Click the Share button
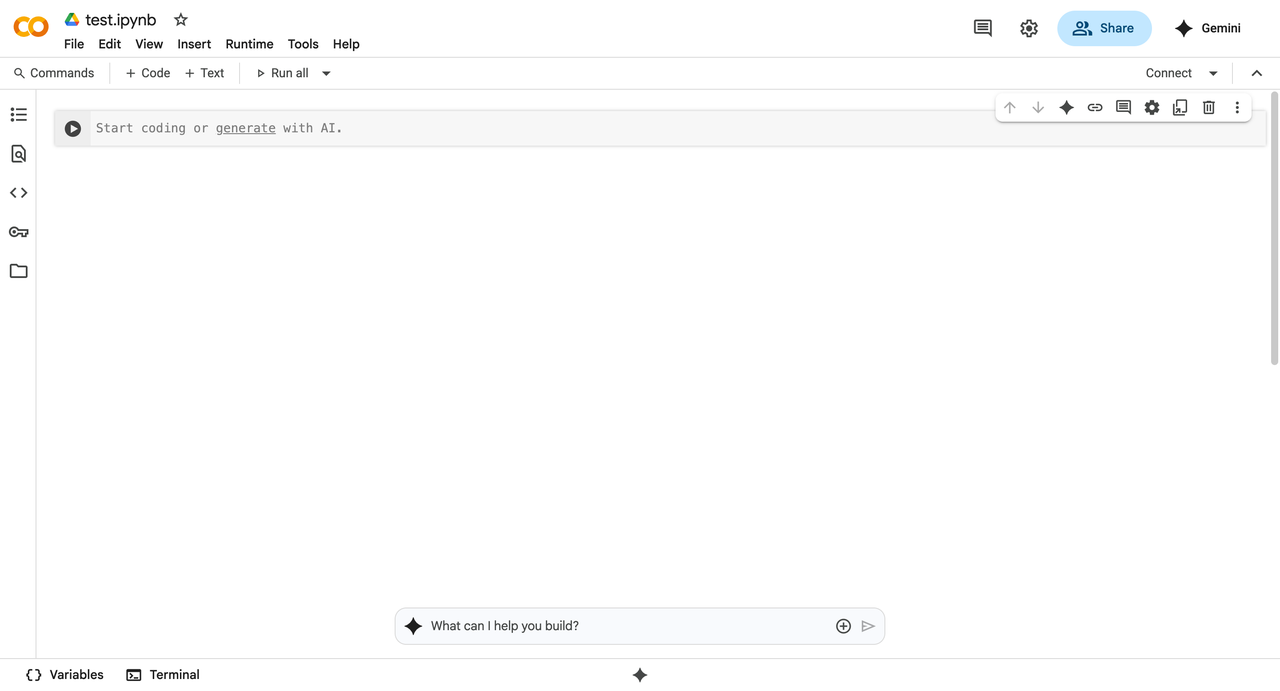The height and width of the screenshot is (691, 1280). point(1104,28)
